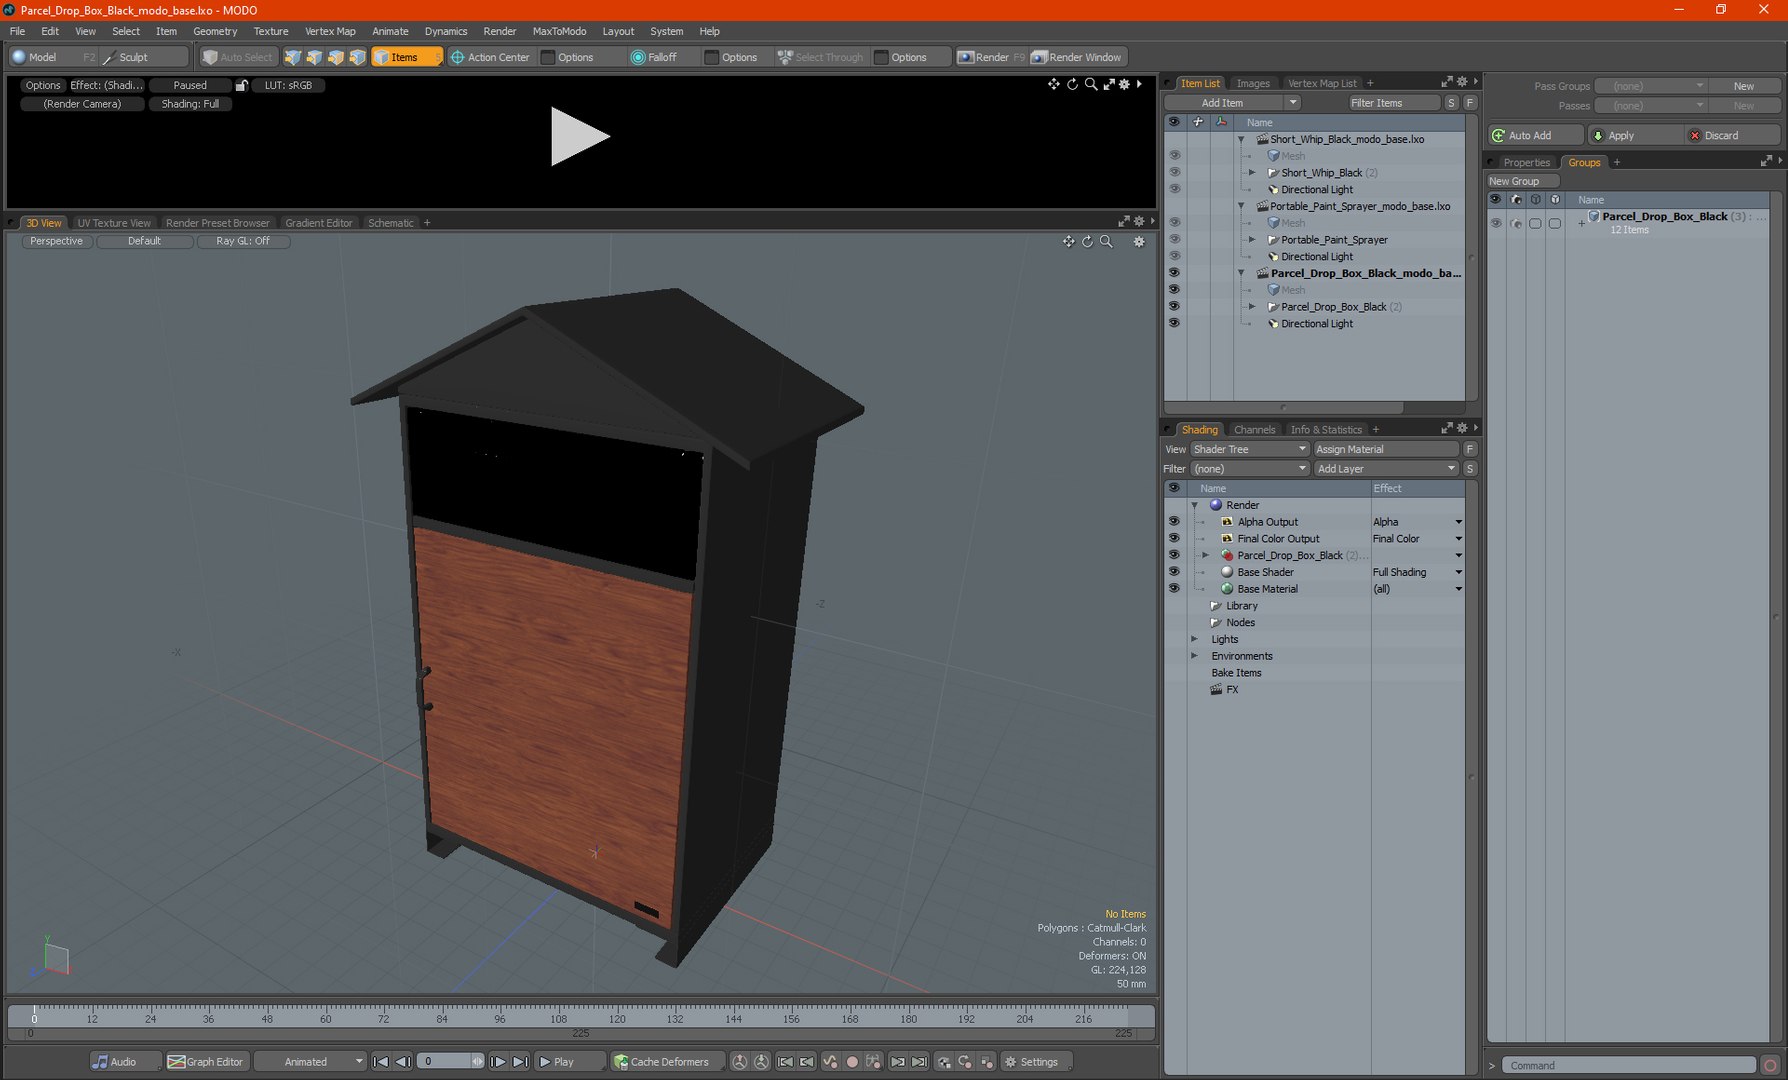Click the Sculpt mode icon
1788x1080 pixels.
[x=110, y=57]
